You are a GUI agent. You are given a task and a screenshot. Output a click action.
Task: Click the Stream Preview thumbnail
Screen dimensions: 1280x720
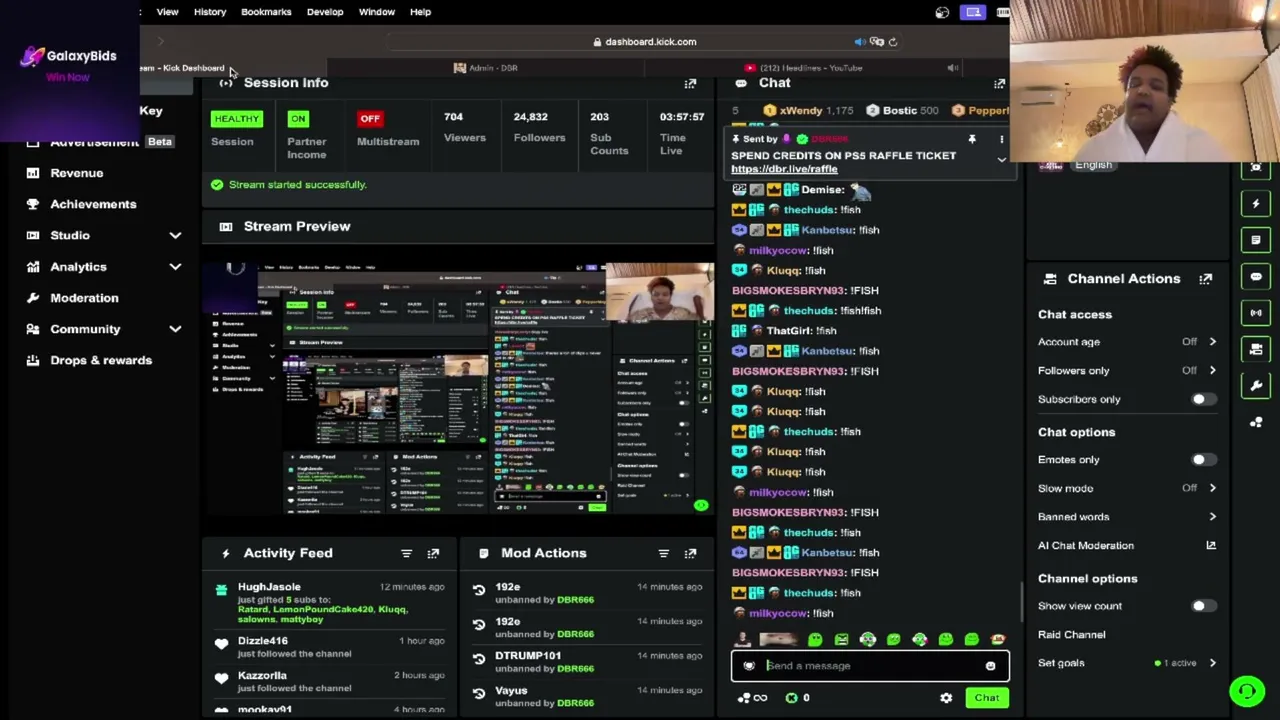(458, 389)
